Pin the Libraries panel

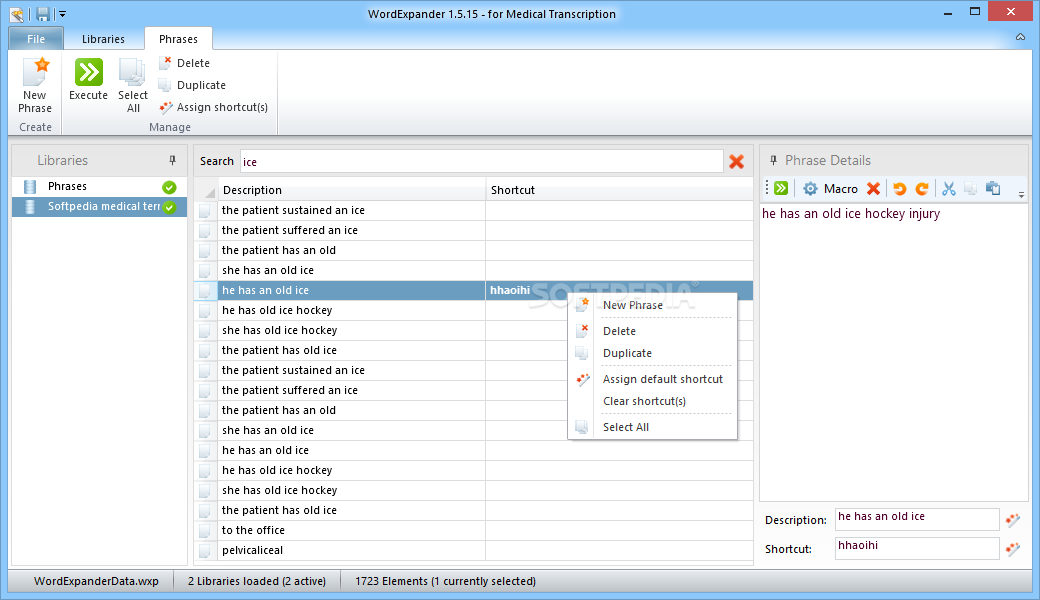172,160
